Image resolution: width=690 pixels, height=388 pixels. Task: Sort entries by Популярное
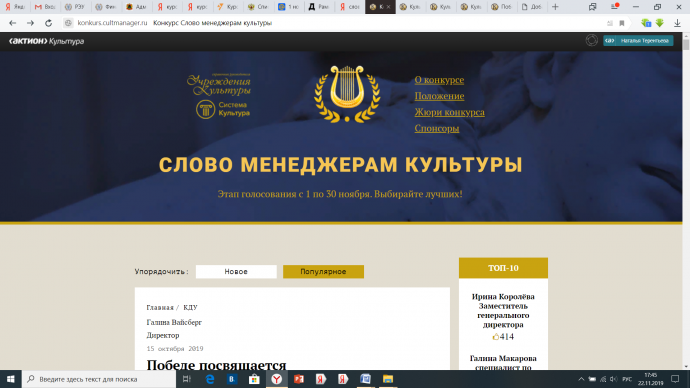click(x=323, y=271)
